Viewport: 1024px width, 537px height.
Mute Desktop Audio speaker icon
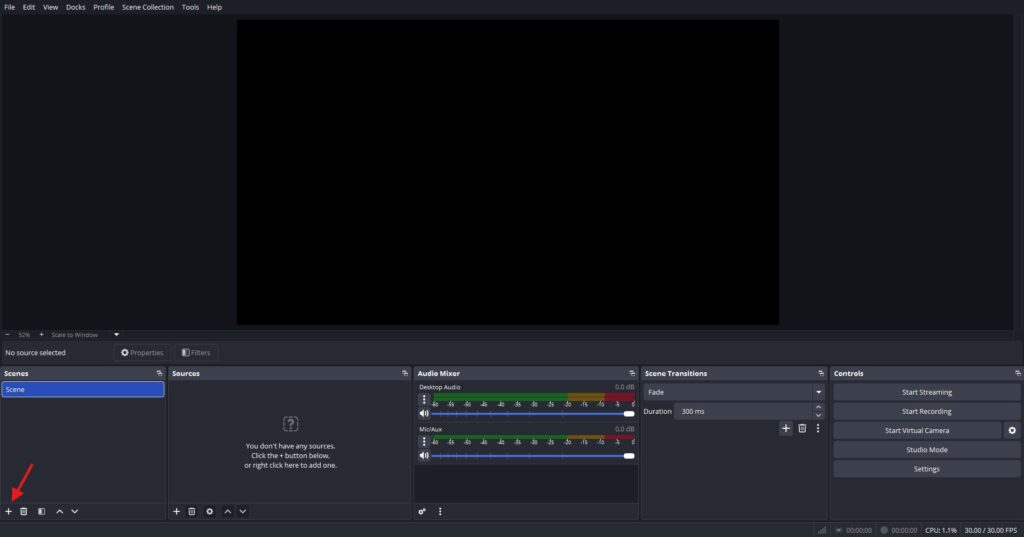click(x=424, y=413)
